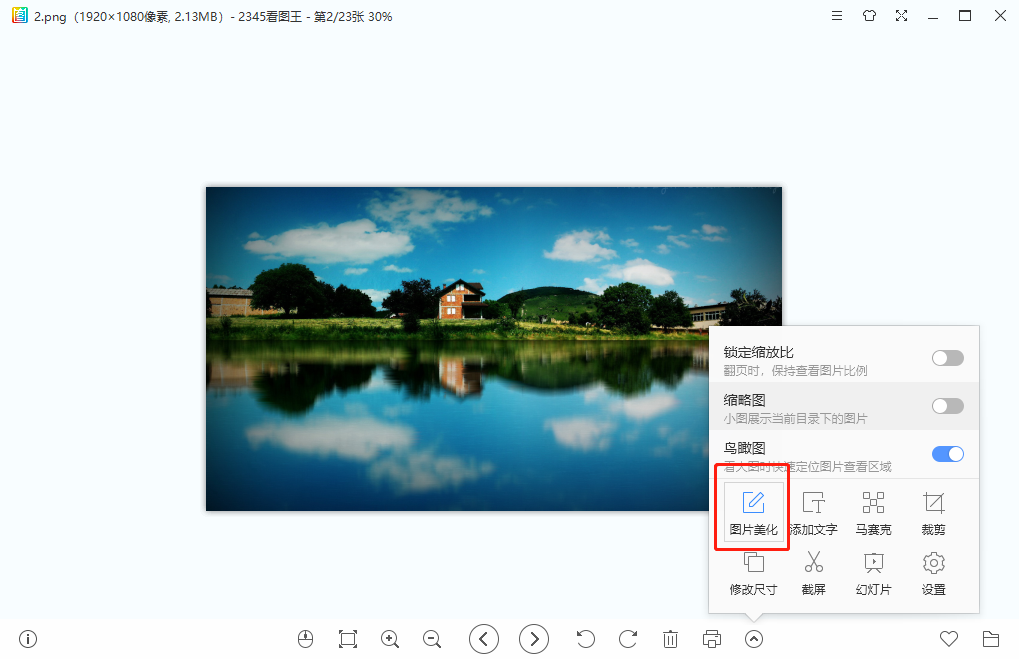The height and width of the screenshot is (659, 1019).
Task: Open the 修改尺寸 resize tool
Action: tap(752, 571)
